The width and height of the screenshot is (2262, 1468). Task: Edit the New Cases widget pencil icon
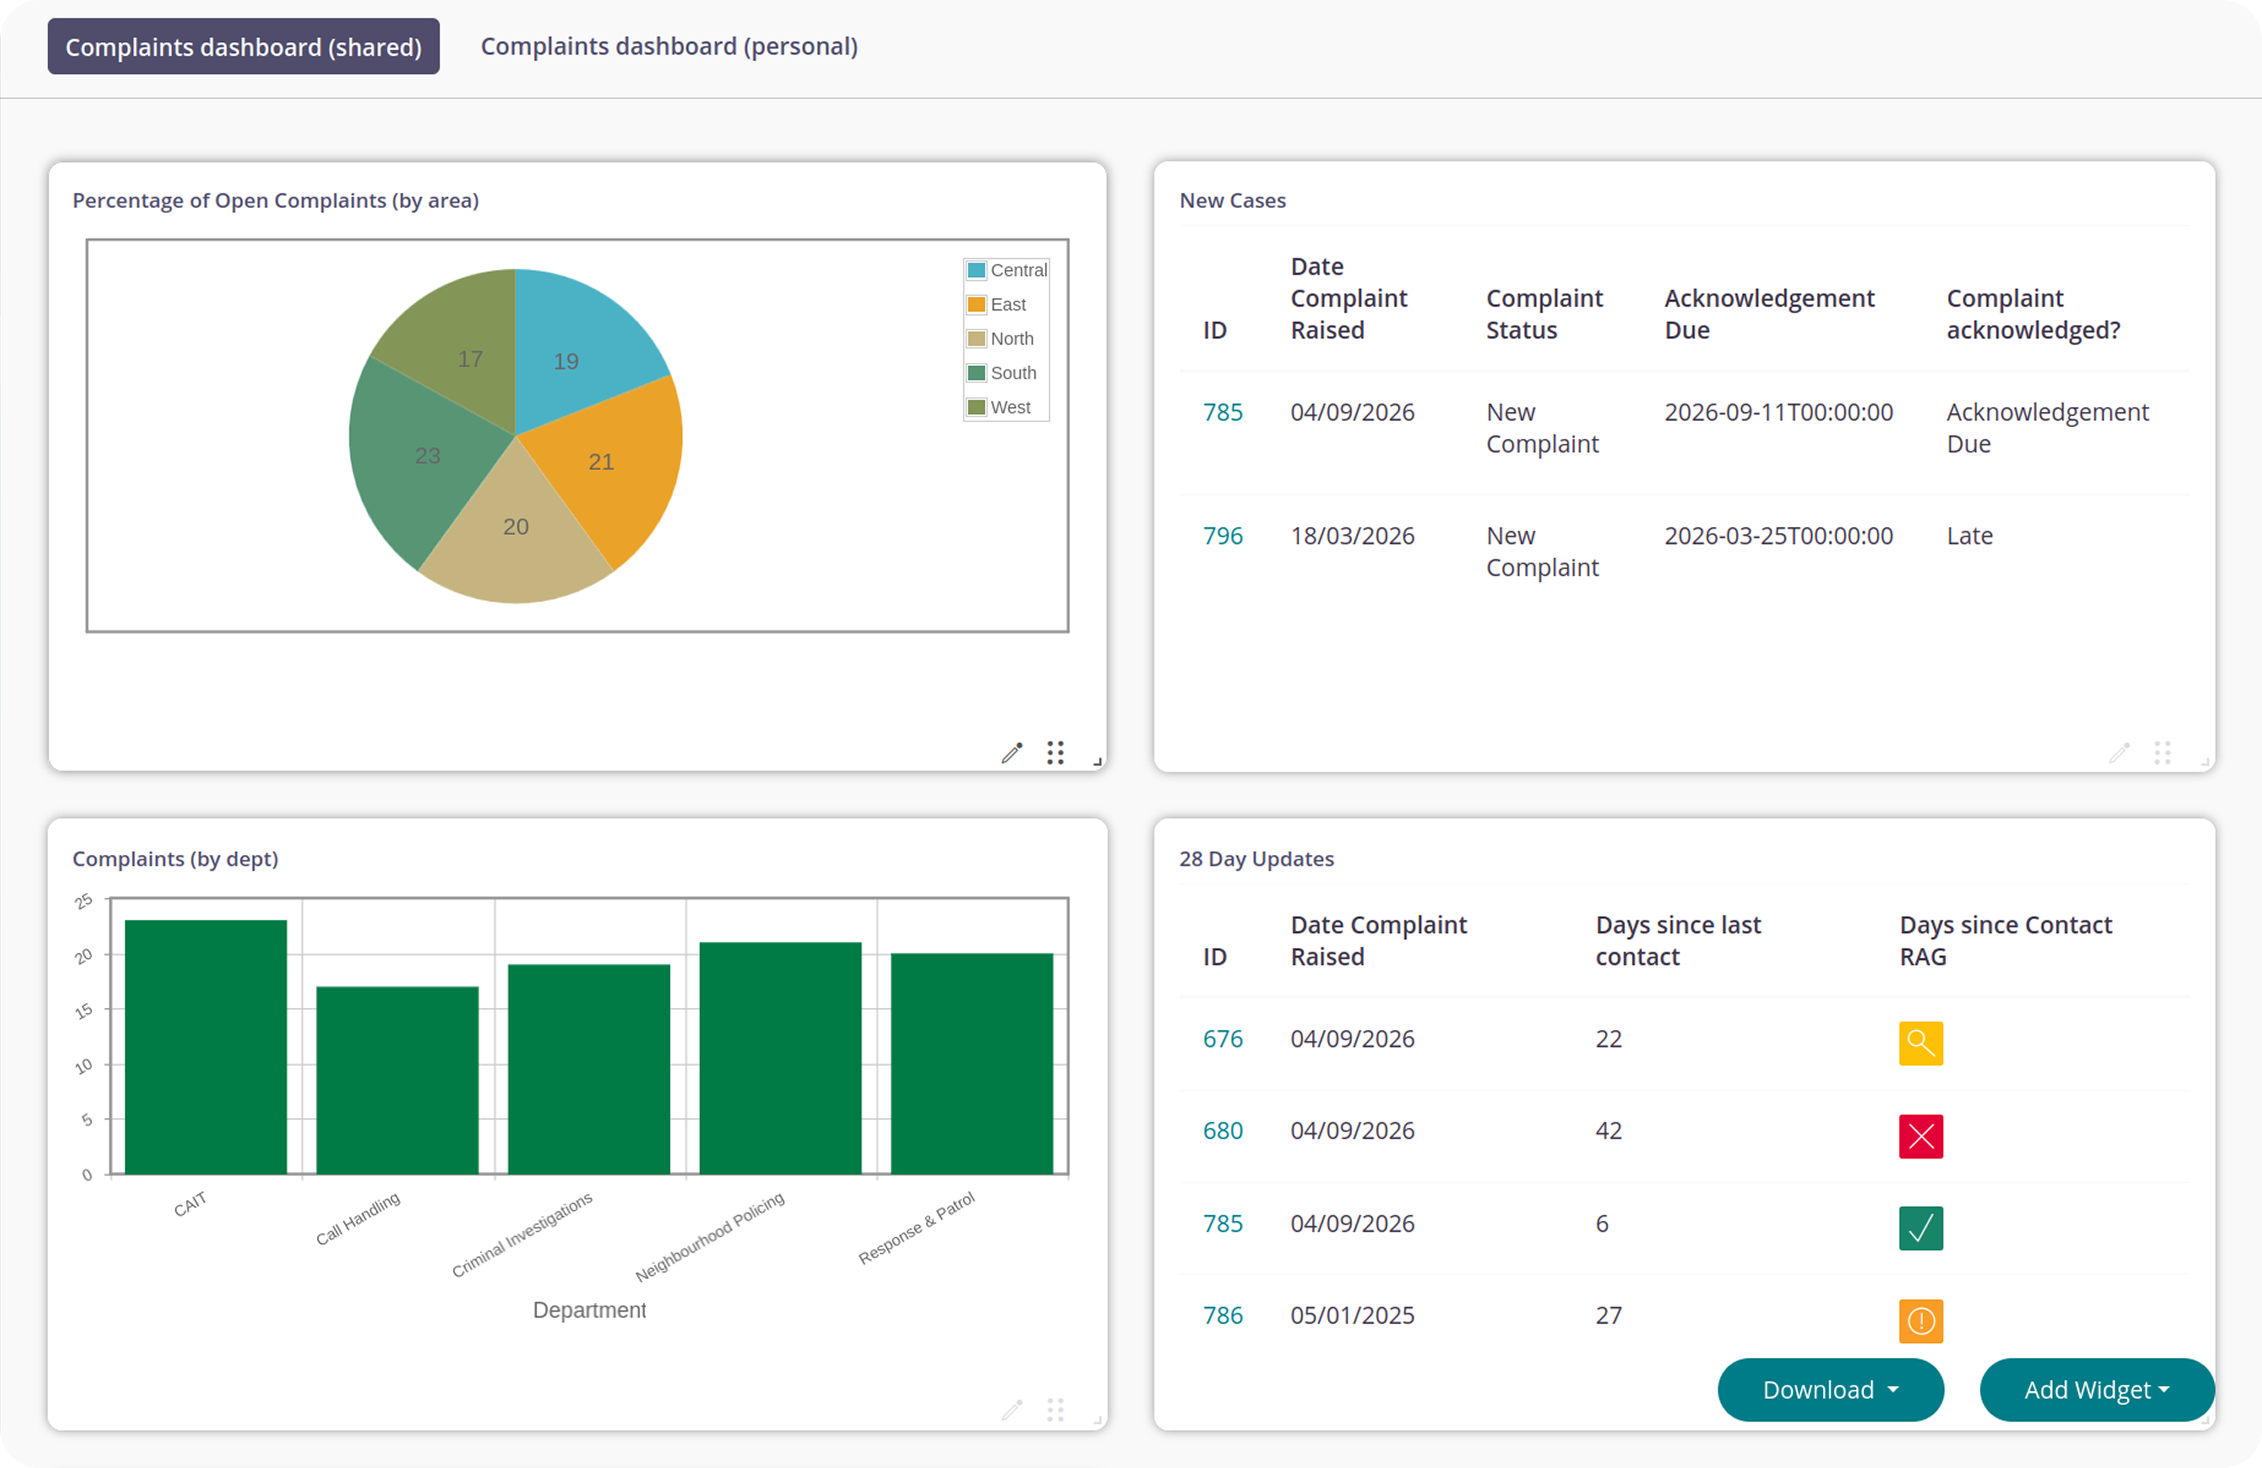[2119, 753]
